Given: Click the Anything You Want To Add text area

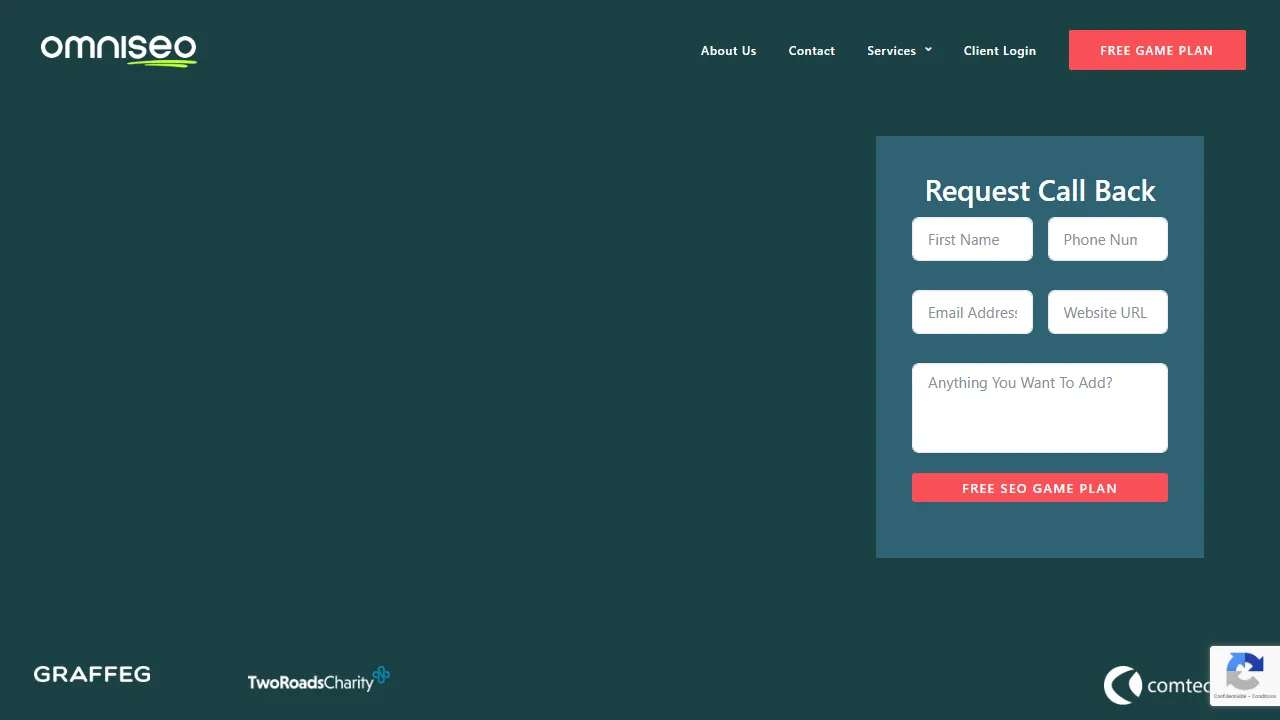Looking at the screenshot, I should point(1039,407).
